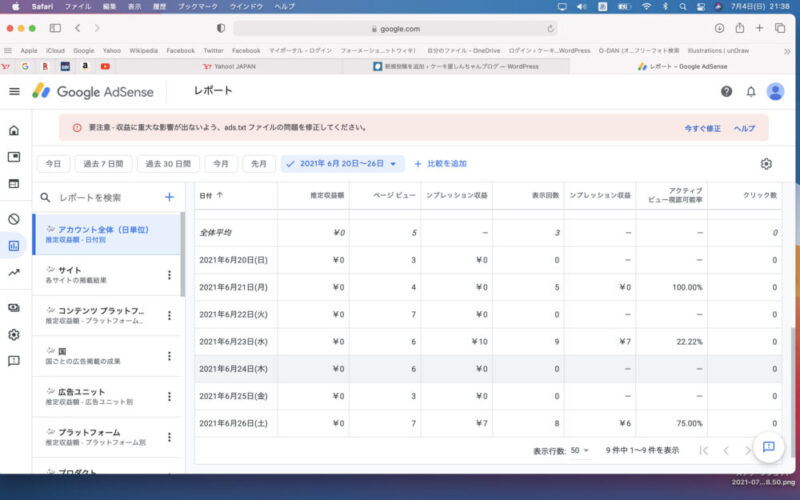Open the Safari menu in the menu bar

coord(42,7)
